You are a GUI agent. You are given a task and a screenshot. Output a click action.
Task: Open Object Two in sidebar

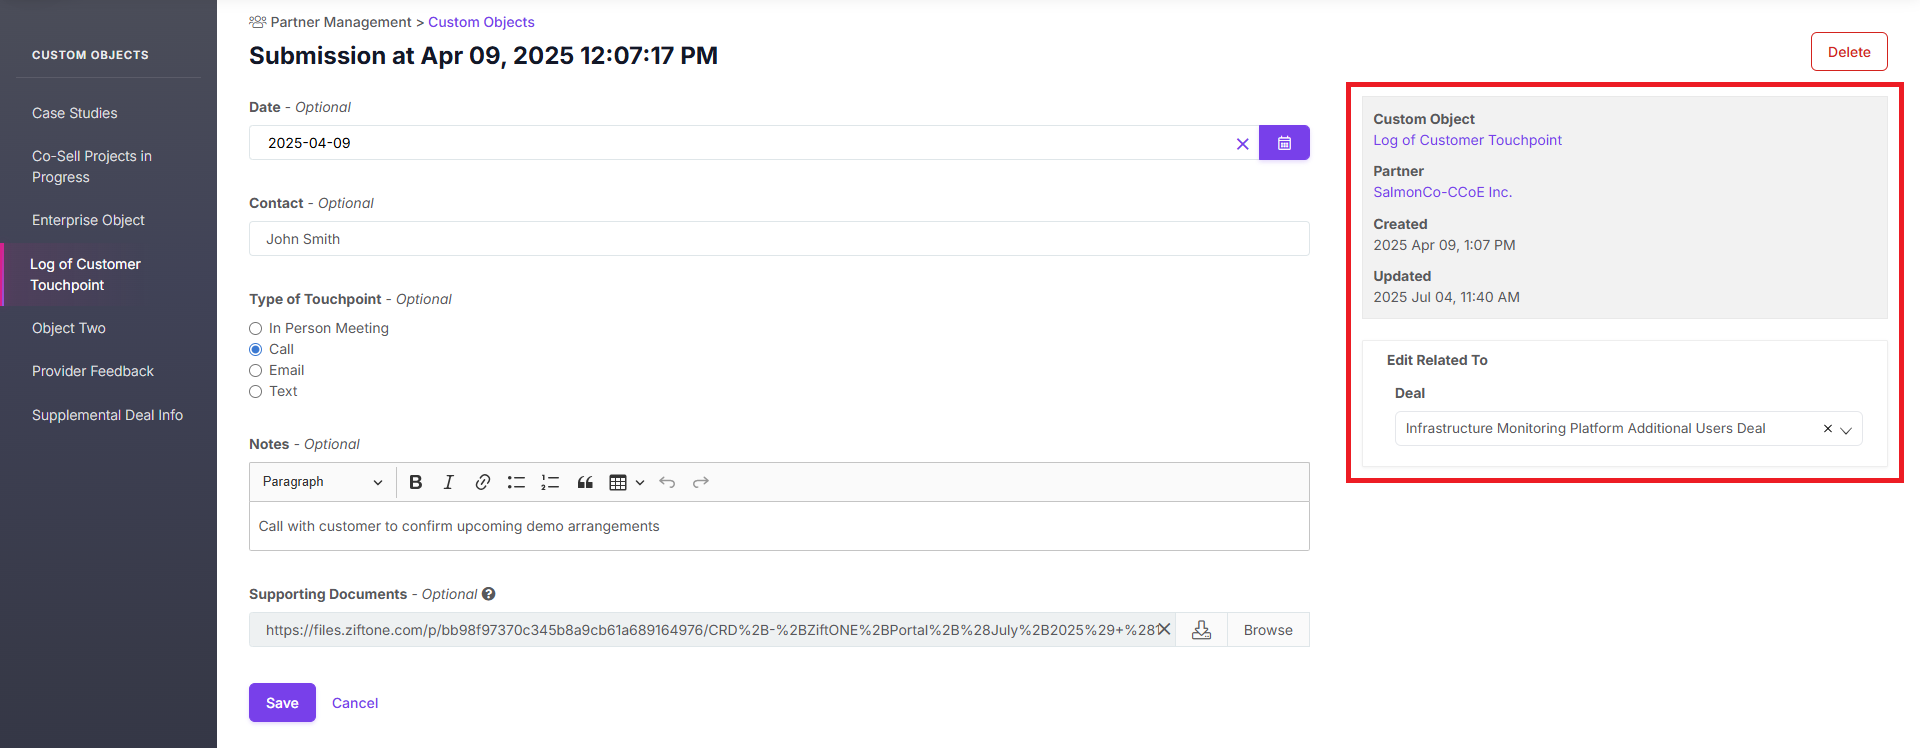coord(69,328)
